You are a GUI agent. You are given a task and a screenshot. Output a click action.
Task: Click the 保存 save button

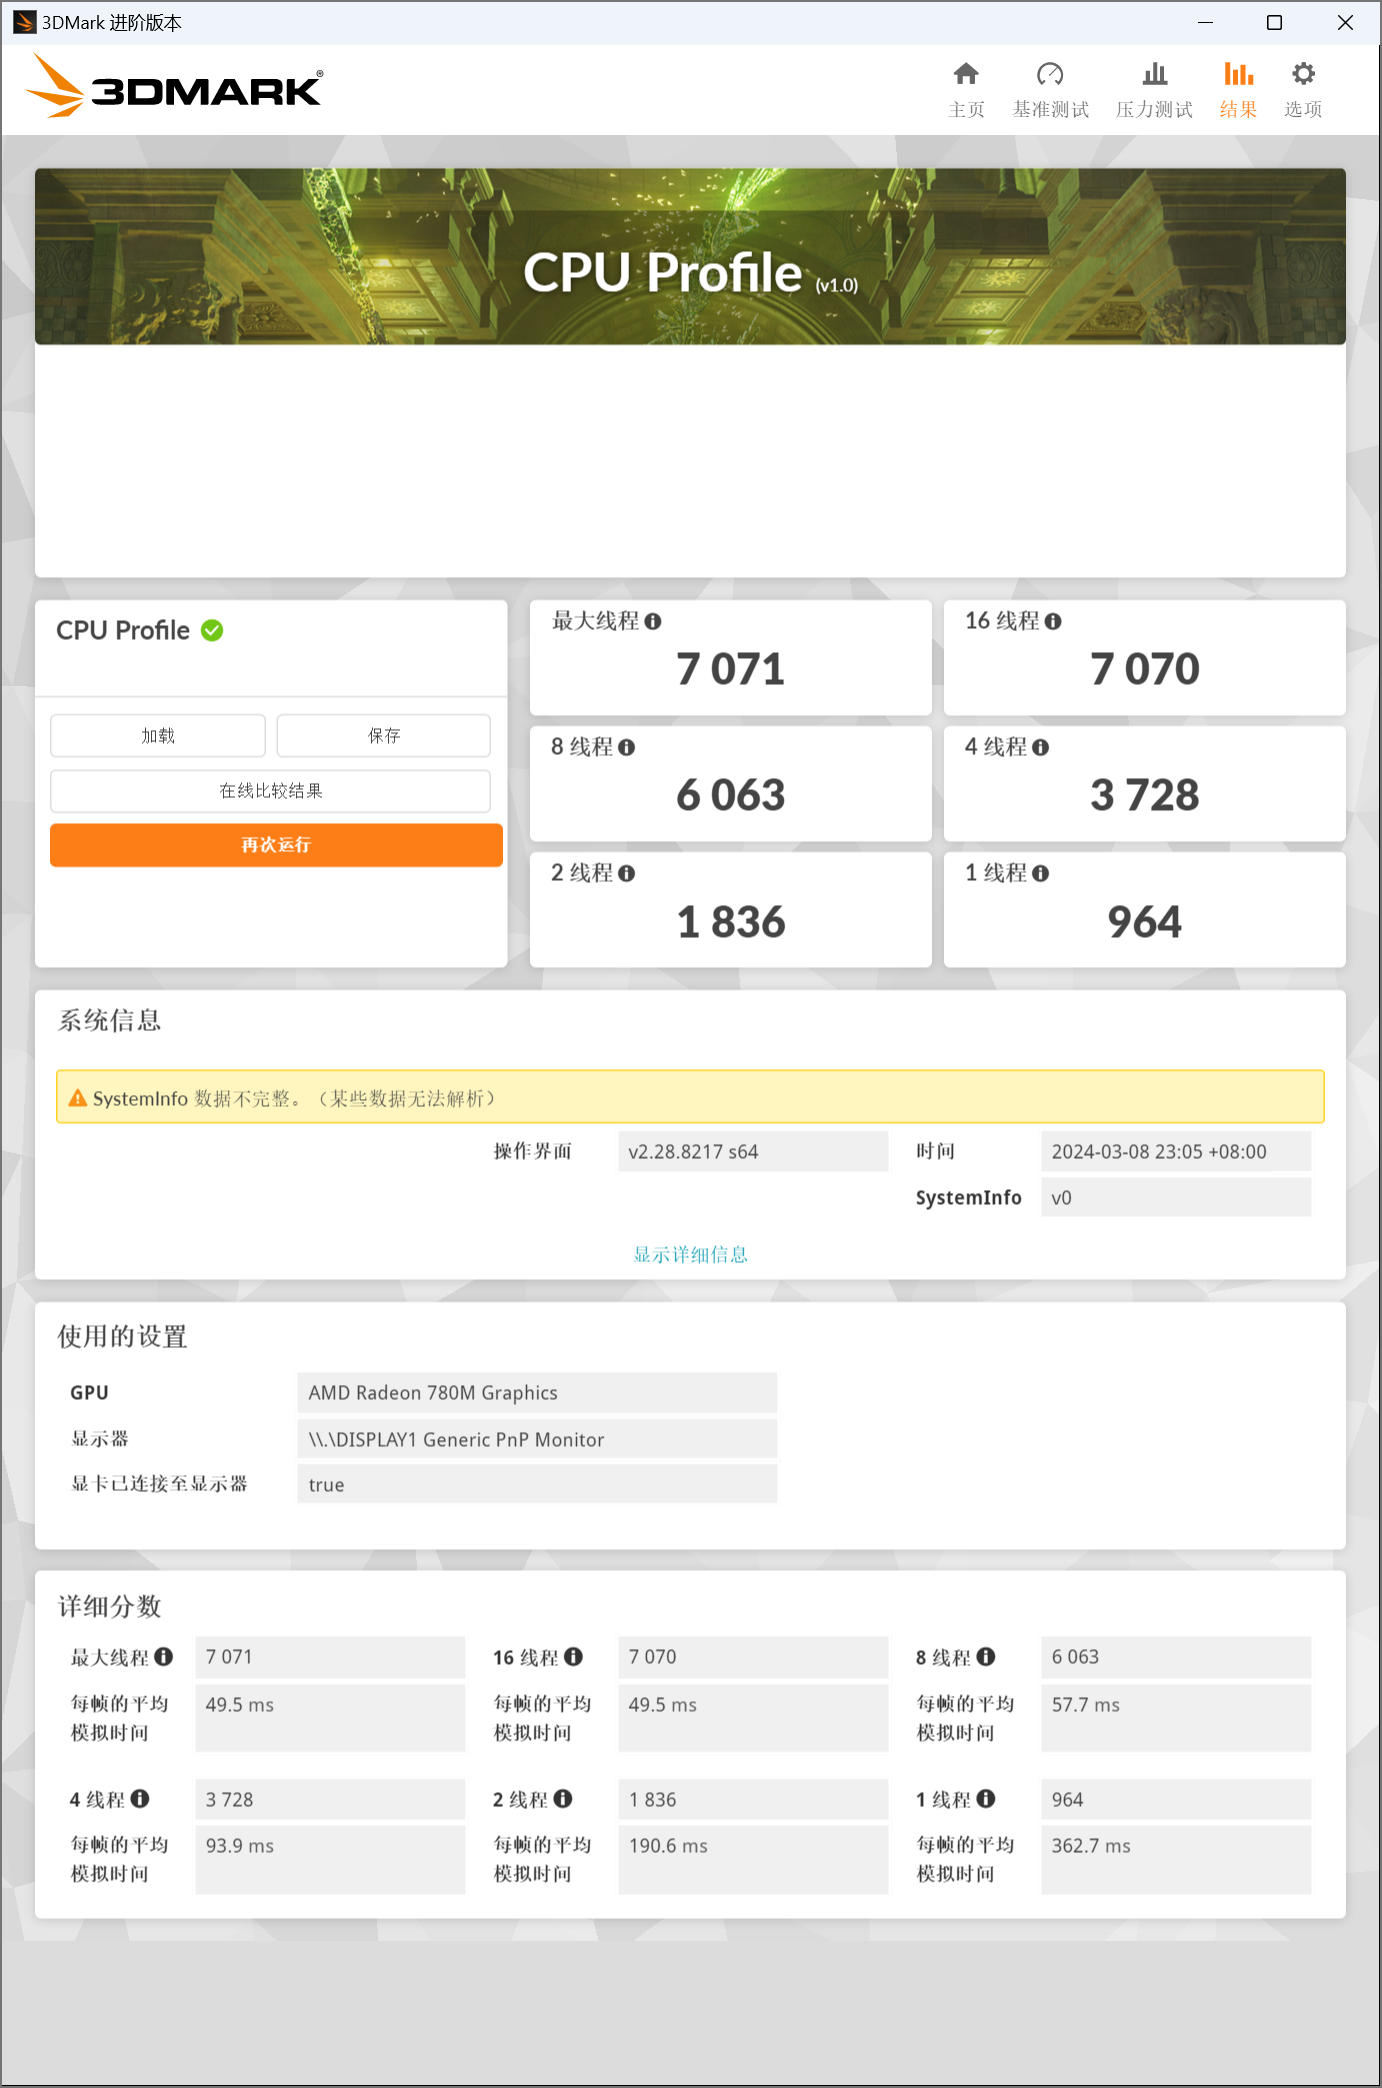coord(384,736)
